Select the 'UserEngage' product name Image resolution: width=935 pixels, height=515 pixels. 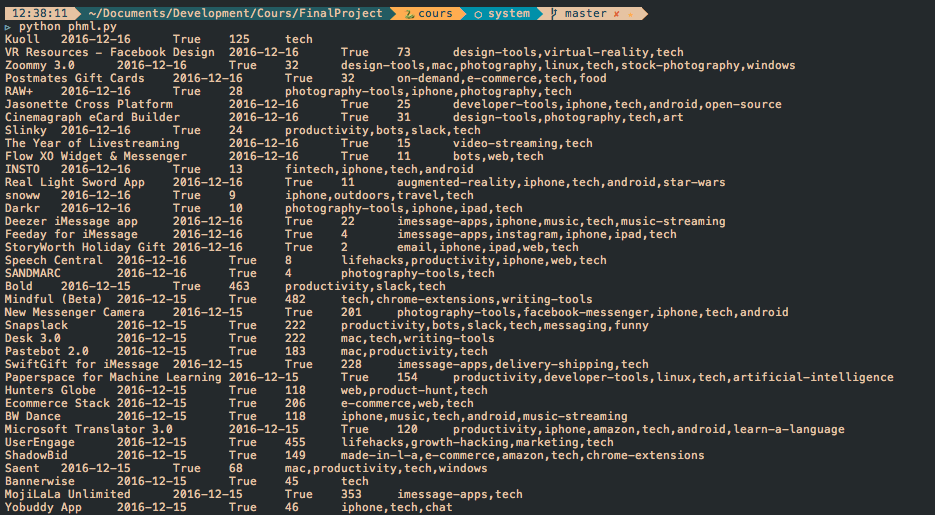pyautogui.click(x=40, y=443)
